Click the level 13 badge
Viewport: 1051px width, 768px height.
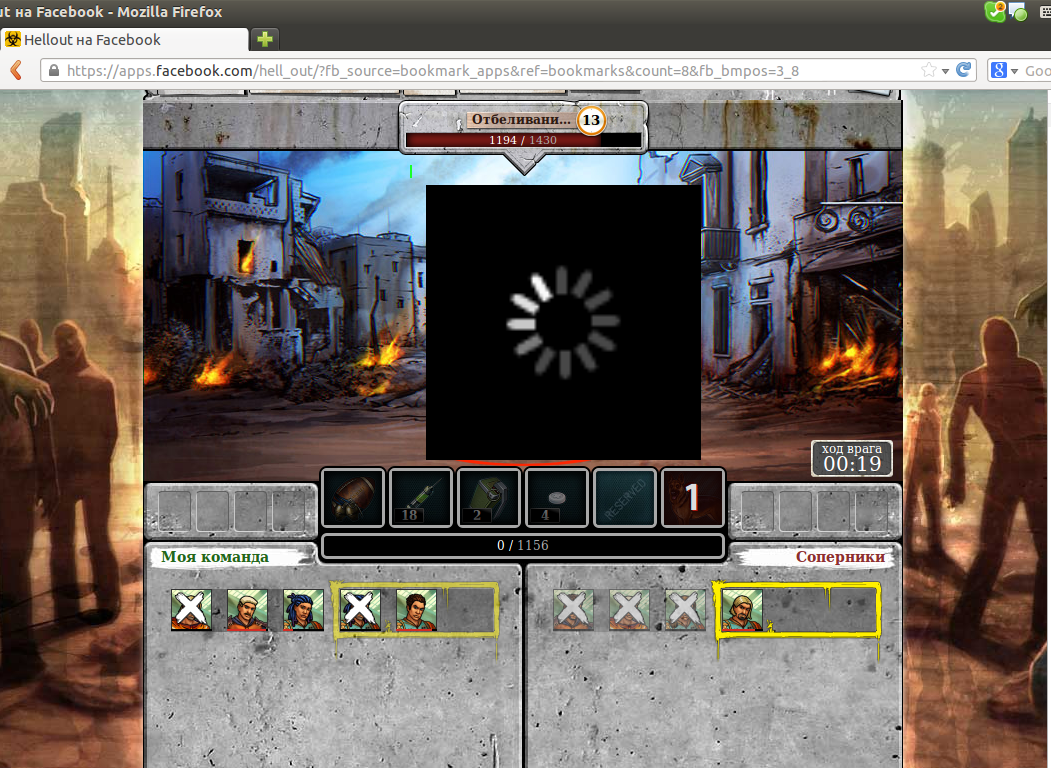[x=591, y=120]
